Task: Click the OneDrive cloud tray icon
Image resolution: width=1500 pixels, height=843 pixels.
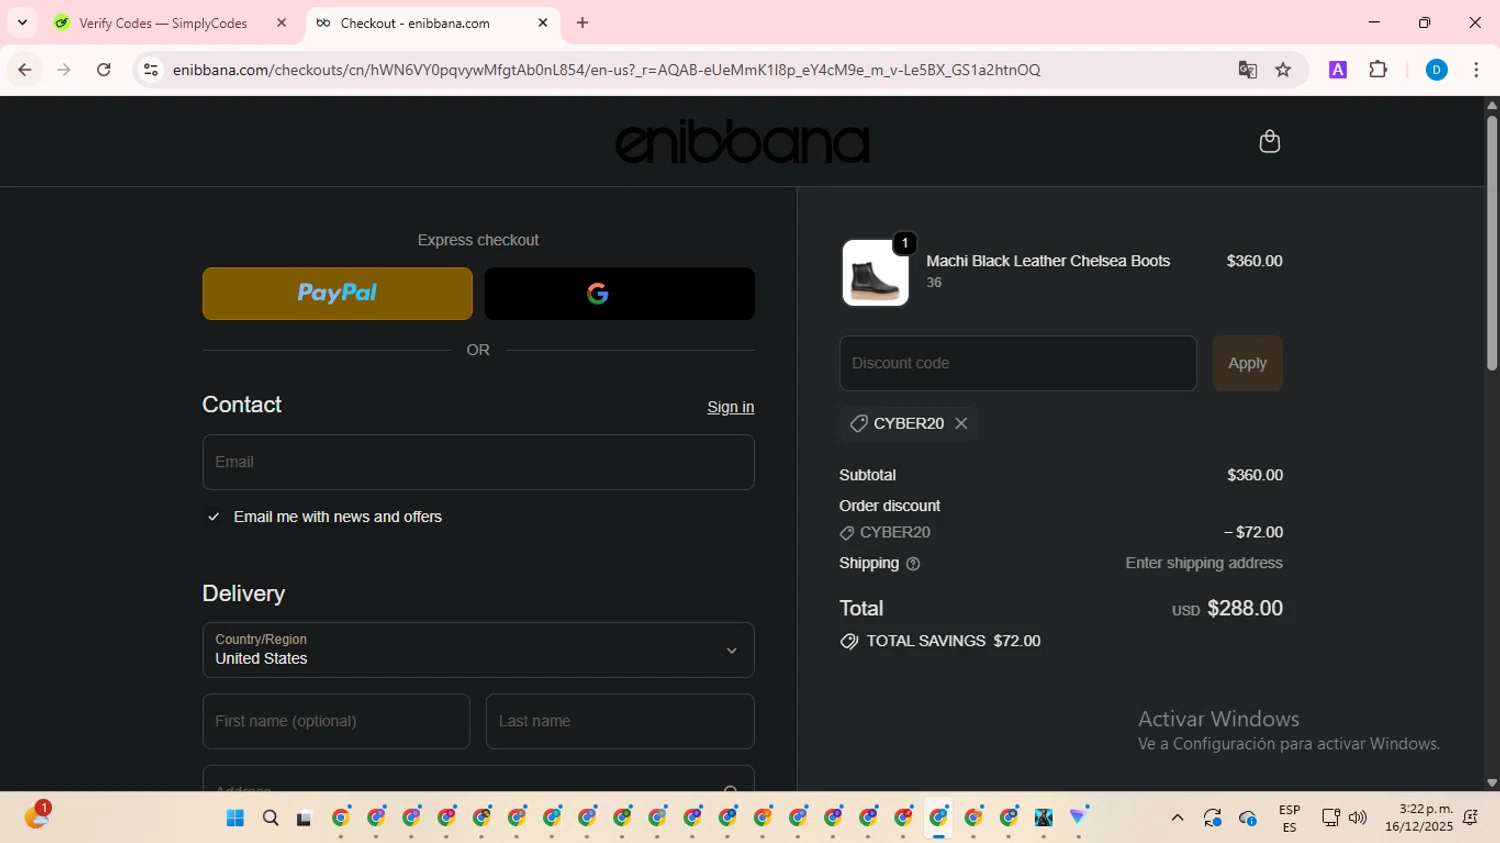Action: [1248, 818]
